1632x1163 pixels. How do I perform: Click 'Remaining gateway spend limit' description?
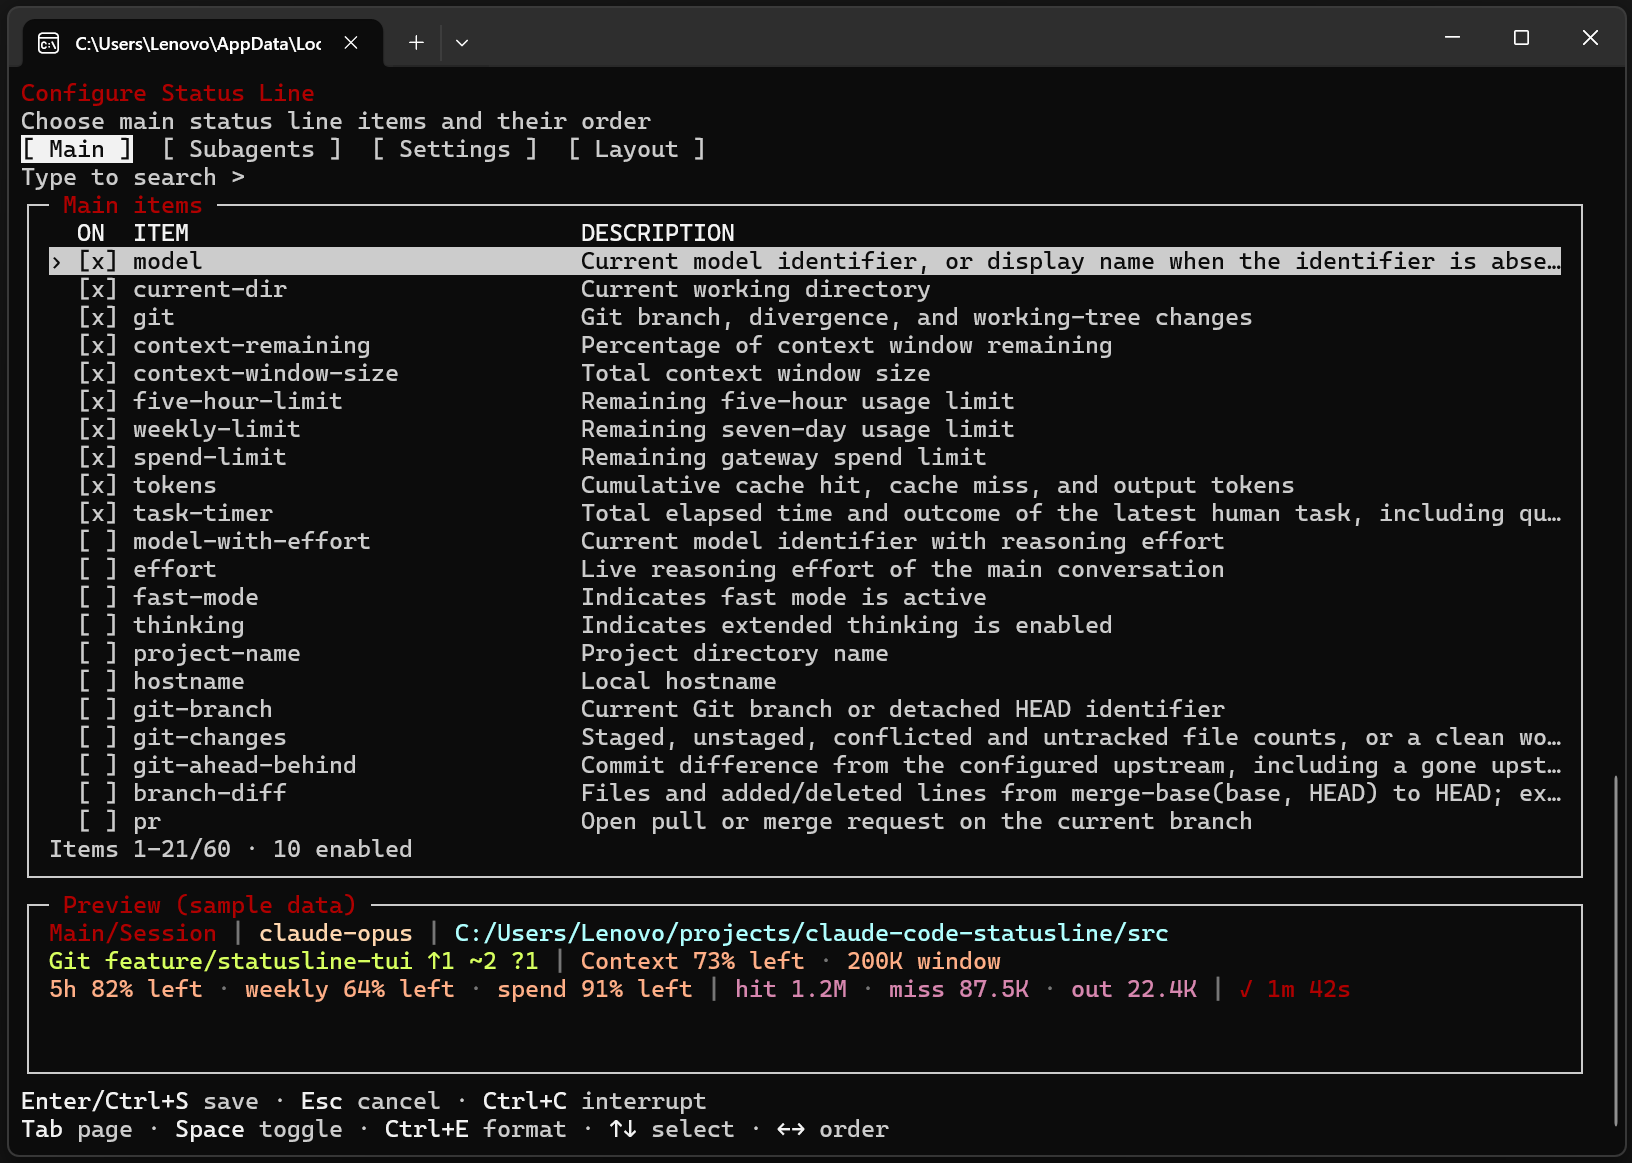[784, 457]
